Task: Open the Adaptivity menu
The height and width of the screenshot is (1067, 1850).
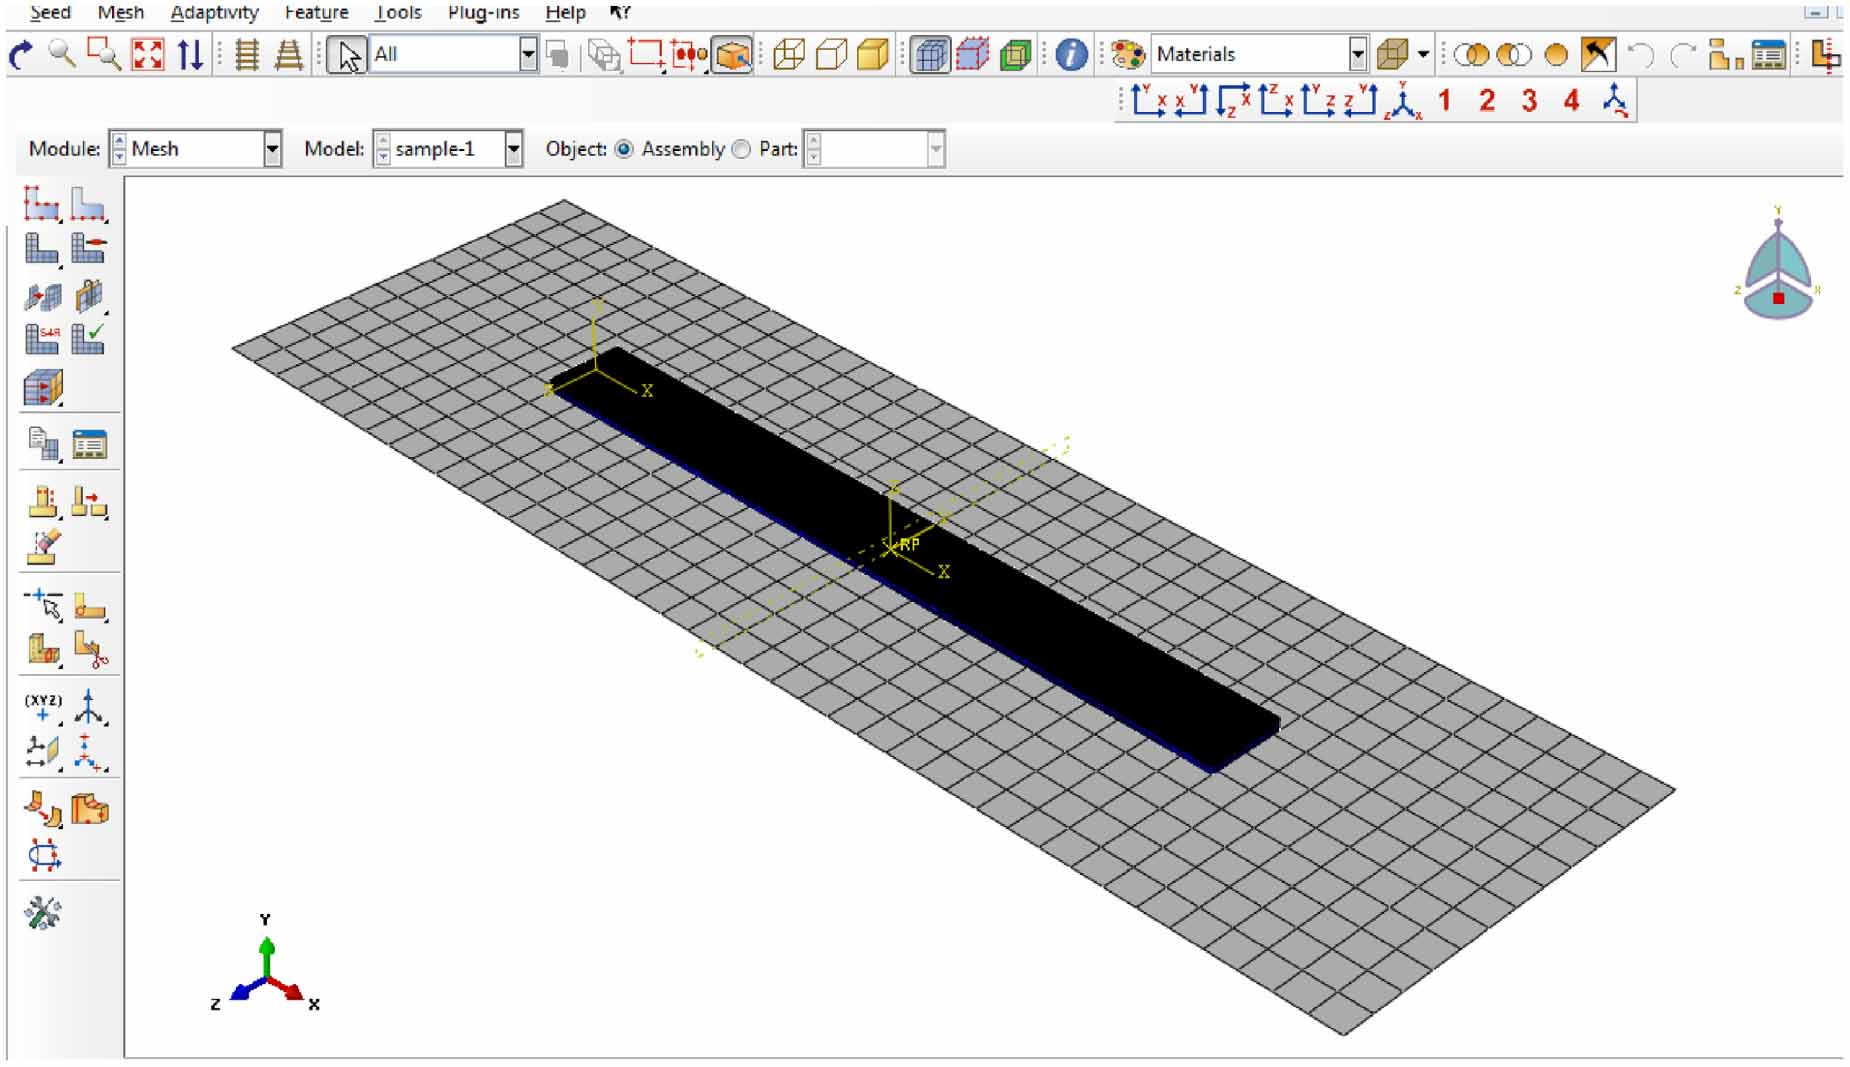Action: pyautogui.click(x=215, y=13)
